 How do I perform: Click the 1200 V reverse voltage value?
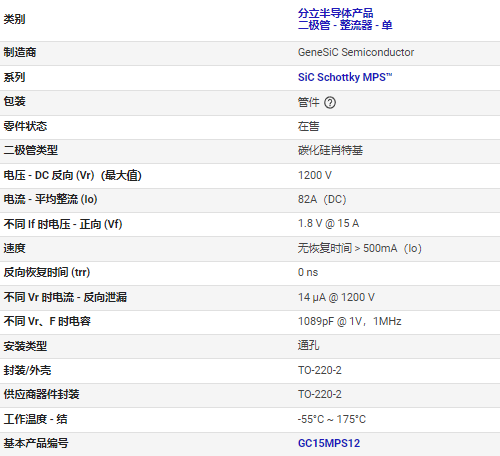point(315,175)
